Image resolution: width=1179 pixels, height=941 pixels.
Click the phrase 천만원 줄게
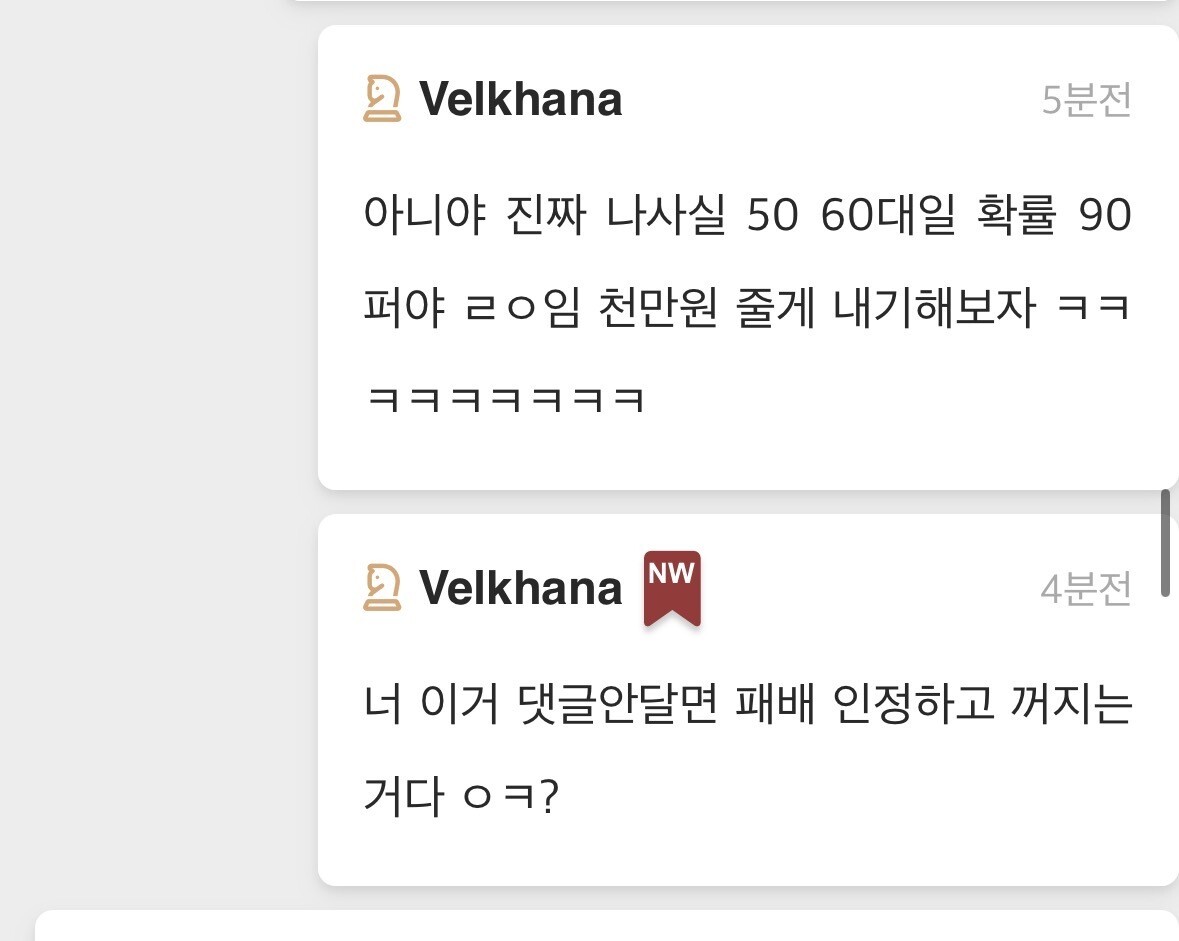(707, 307)
